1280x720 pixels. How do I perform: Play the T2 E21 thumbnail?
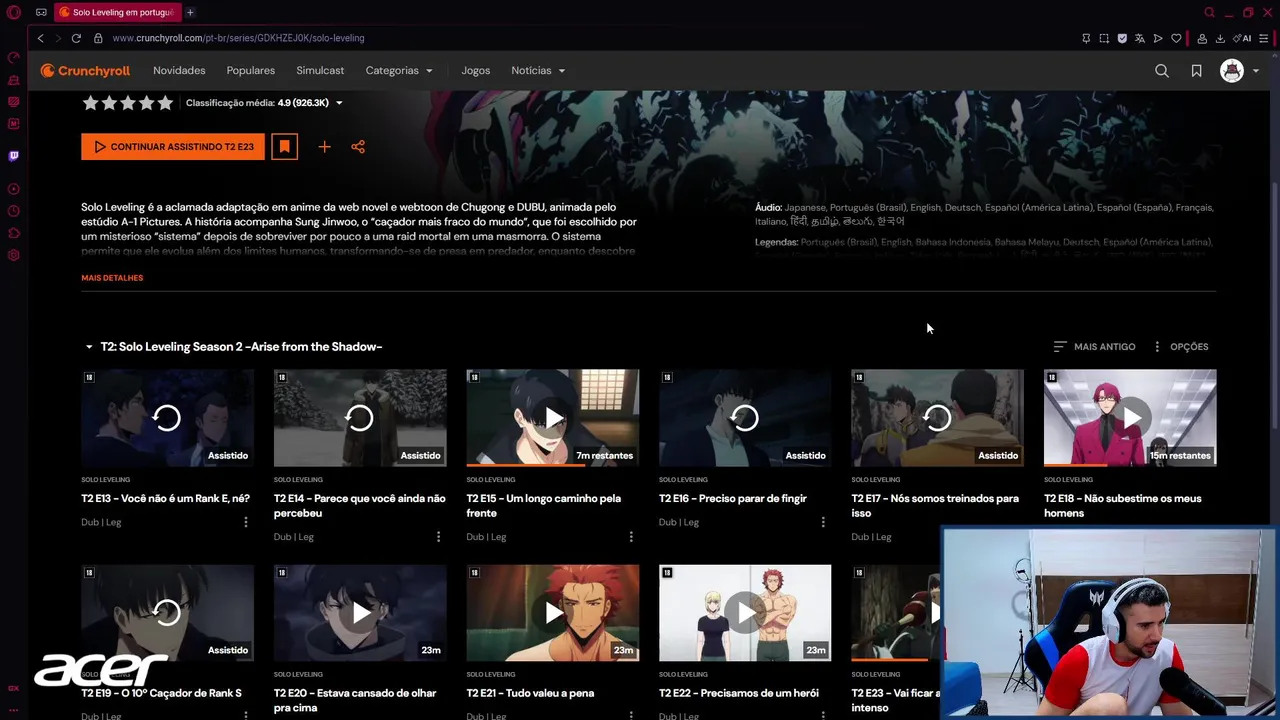[x=552, y=613]
